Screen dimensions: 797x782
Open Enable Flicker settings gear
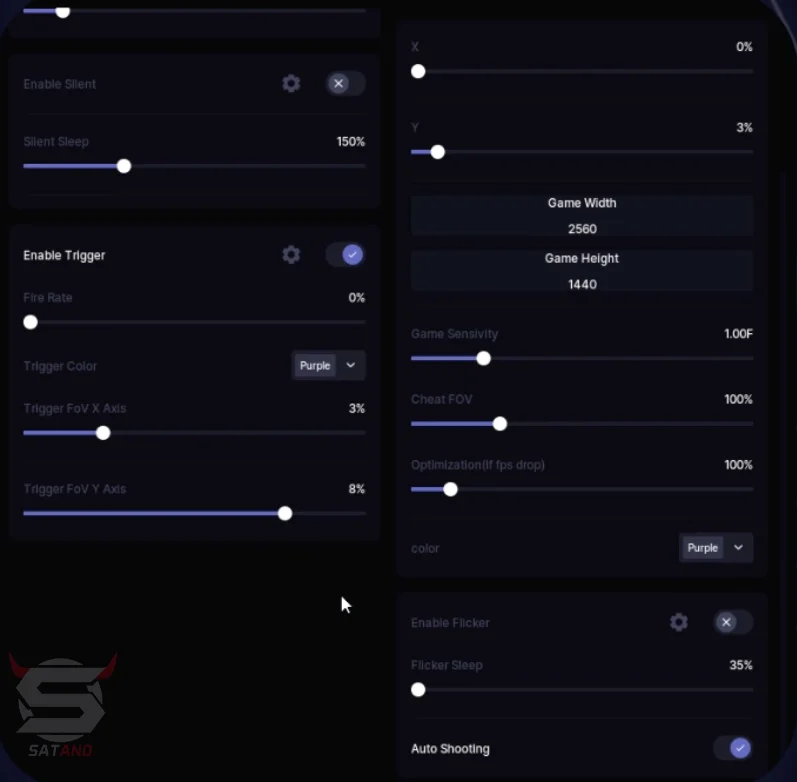679,622
